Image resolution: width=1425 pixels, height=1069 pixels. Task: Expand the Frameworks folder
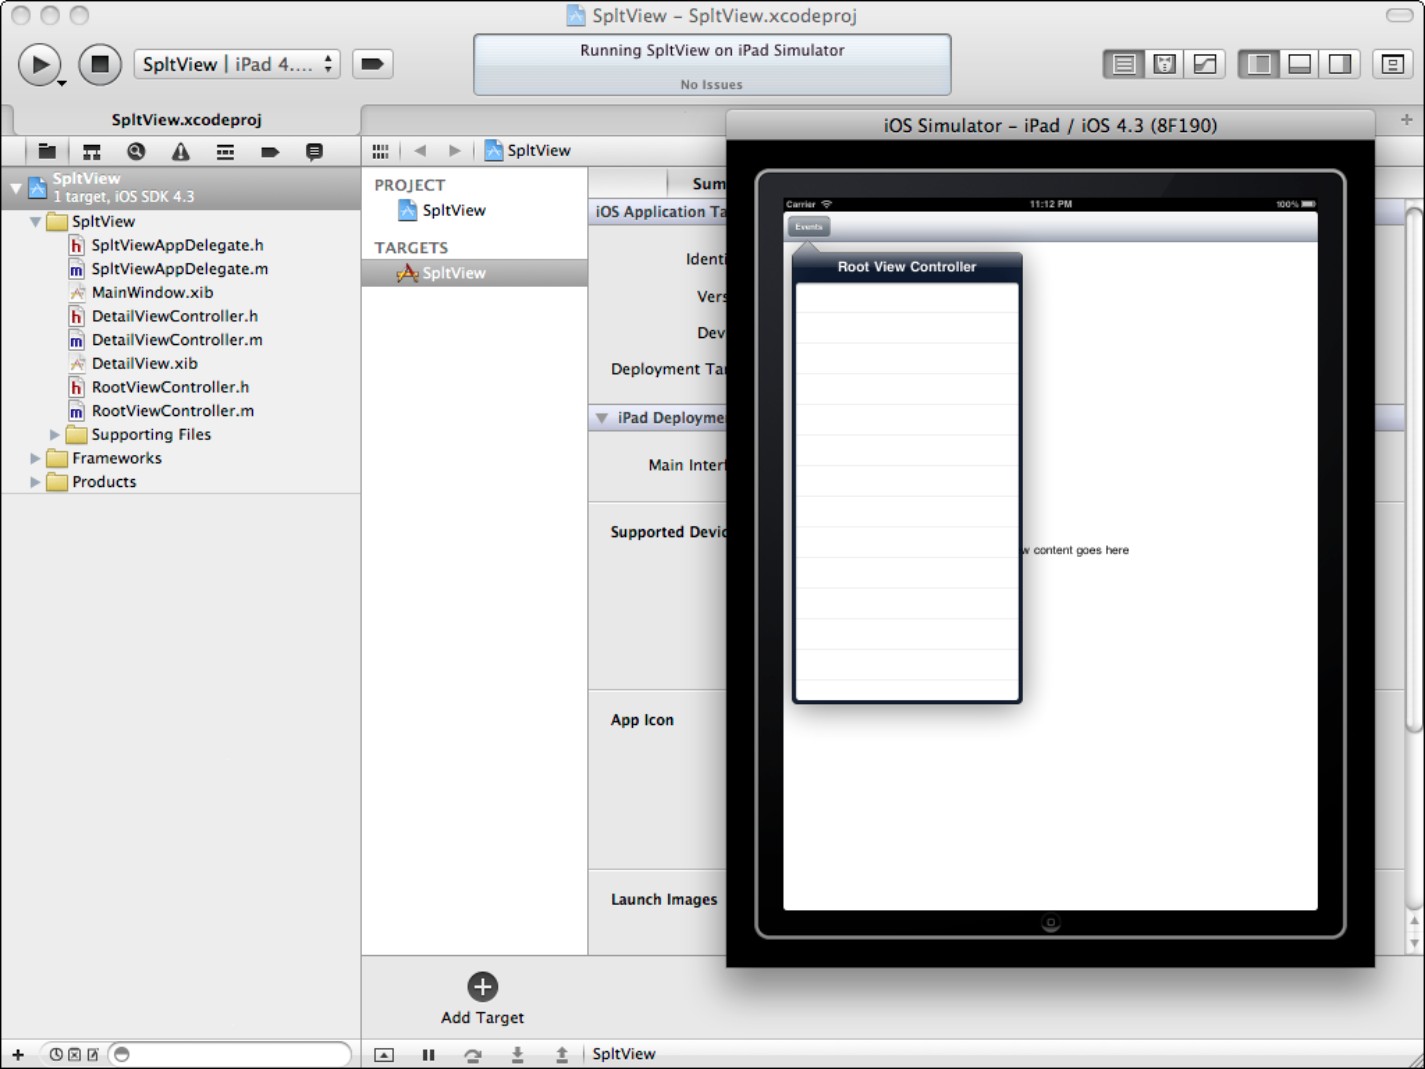click(35, 458)
